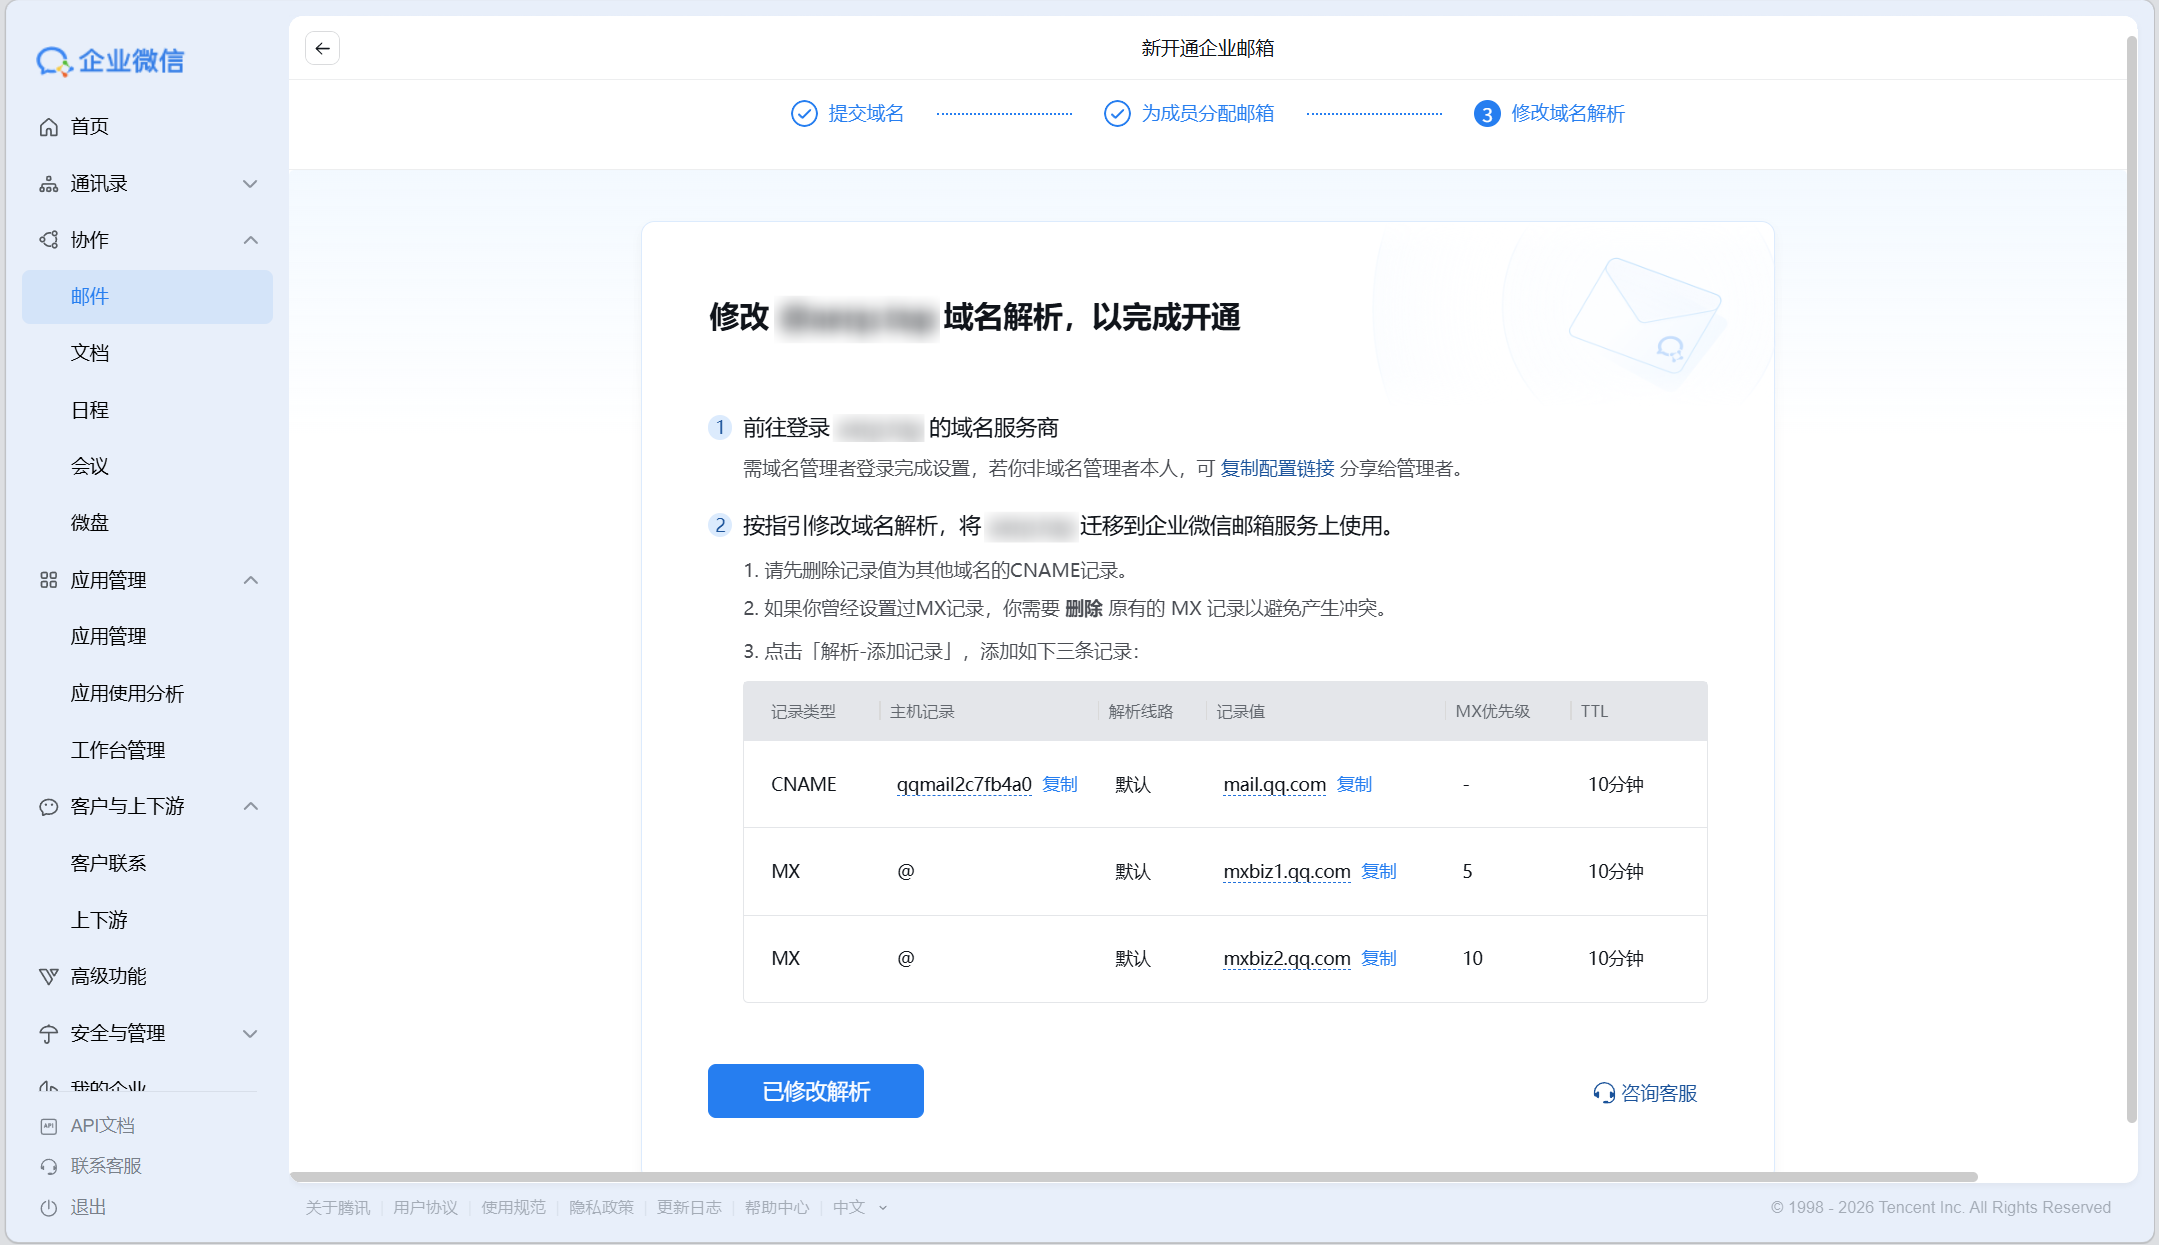
Task: Click the Advanced Features icon
Action: (x=48, y=977)
